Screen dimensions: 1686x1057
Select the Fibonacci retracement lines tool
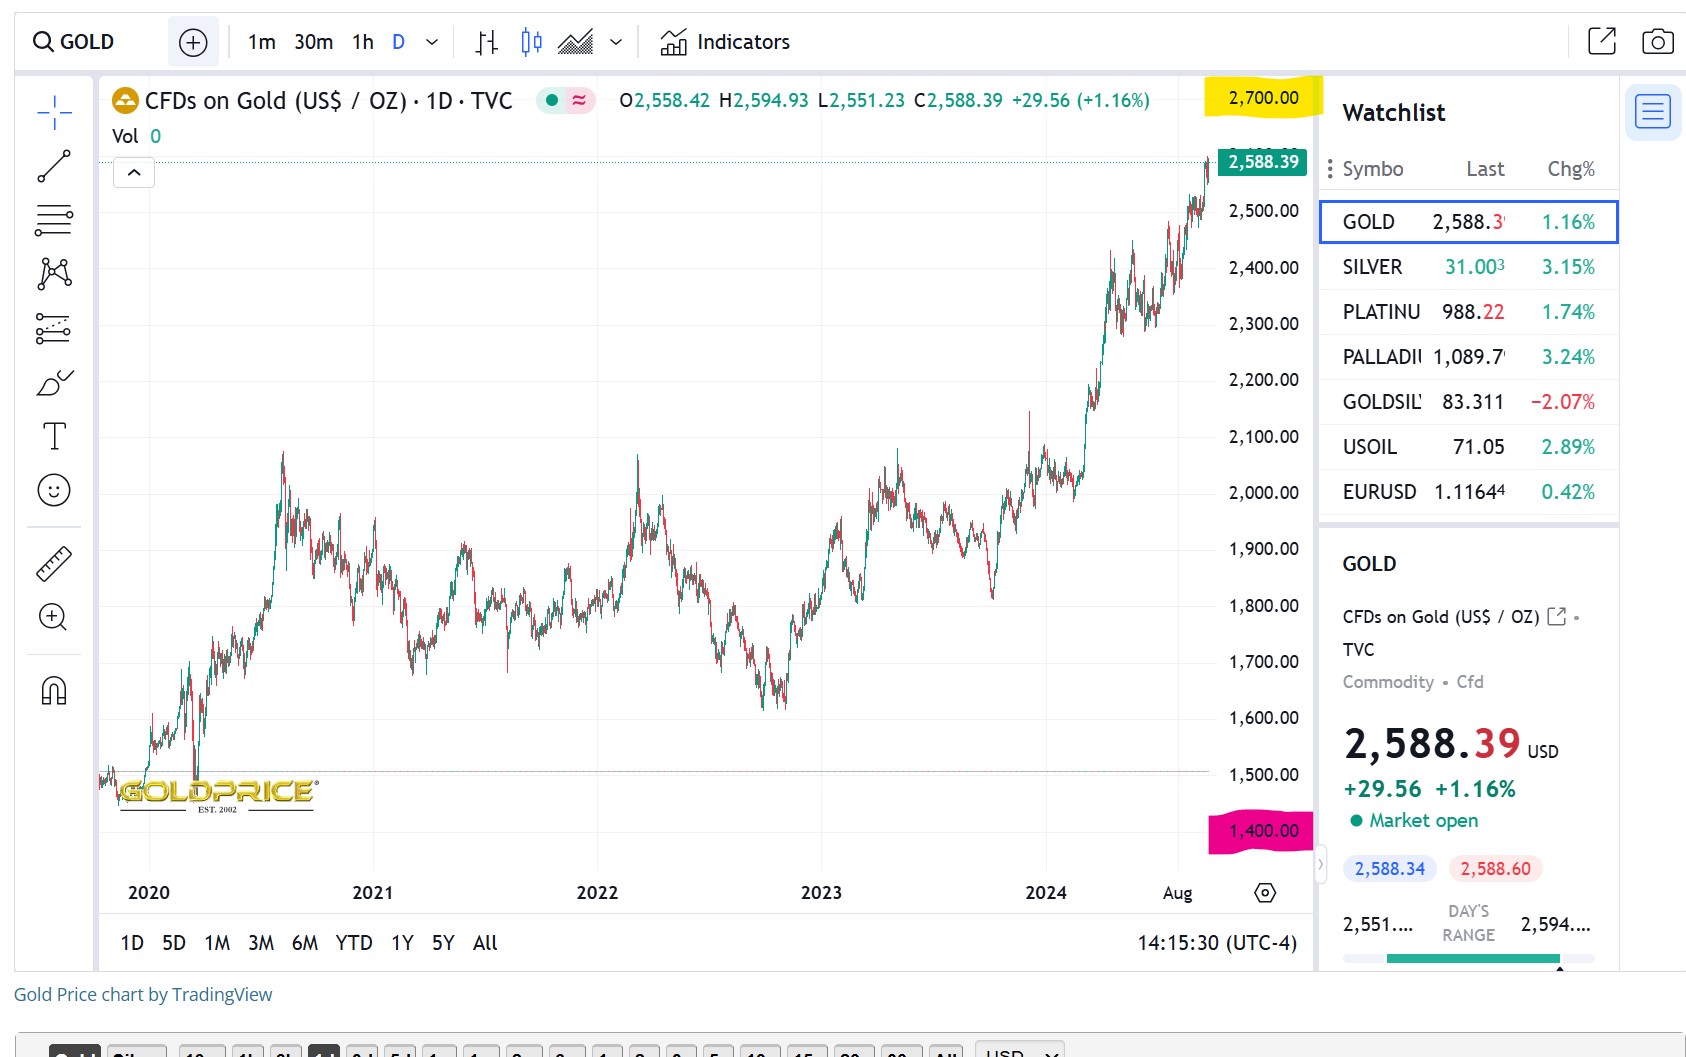pos(54,220)
